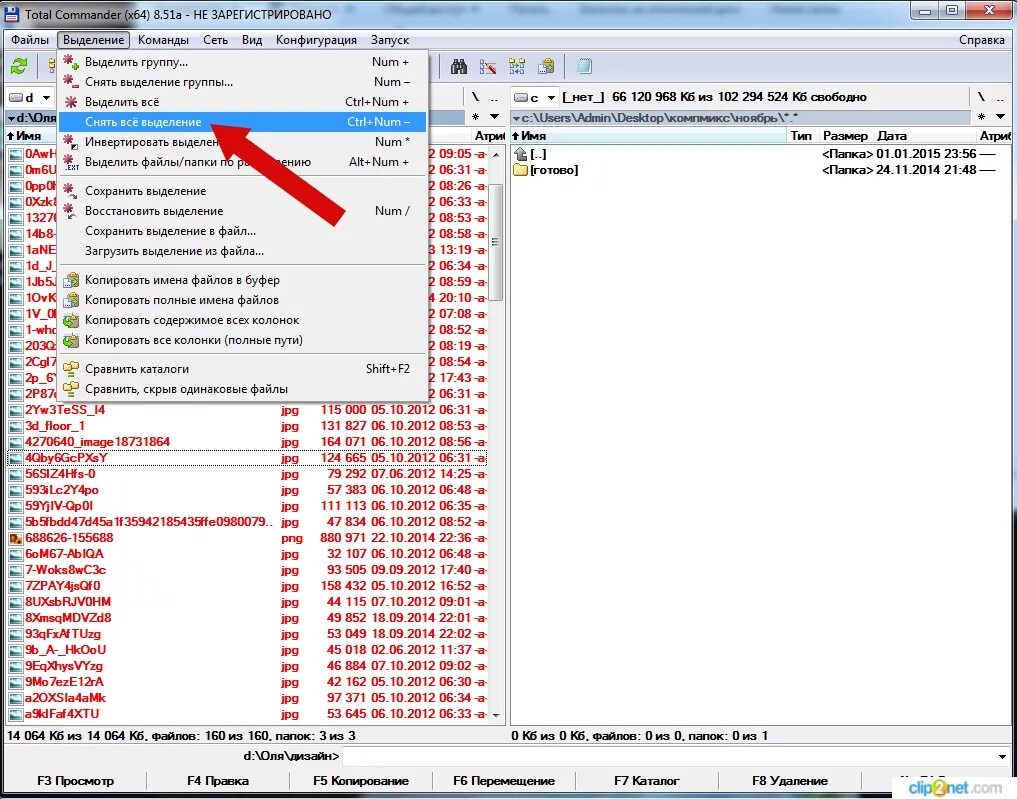The image size is (1017, 799).
Task: Select file 3d_floor_1
Action: (x=247, y=426)
